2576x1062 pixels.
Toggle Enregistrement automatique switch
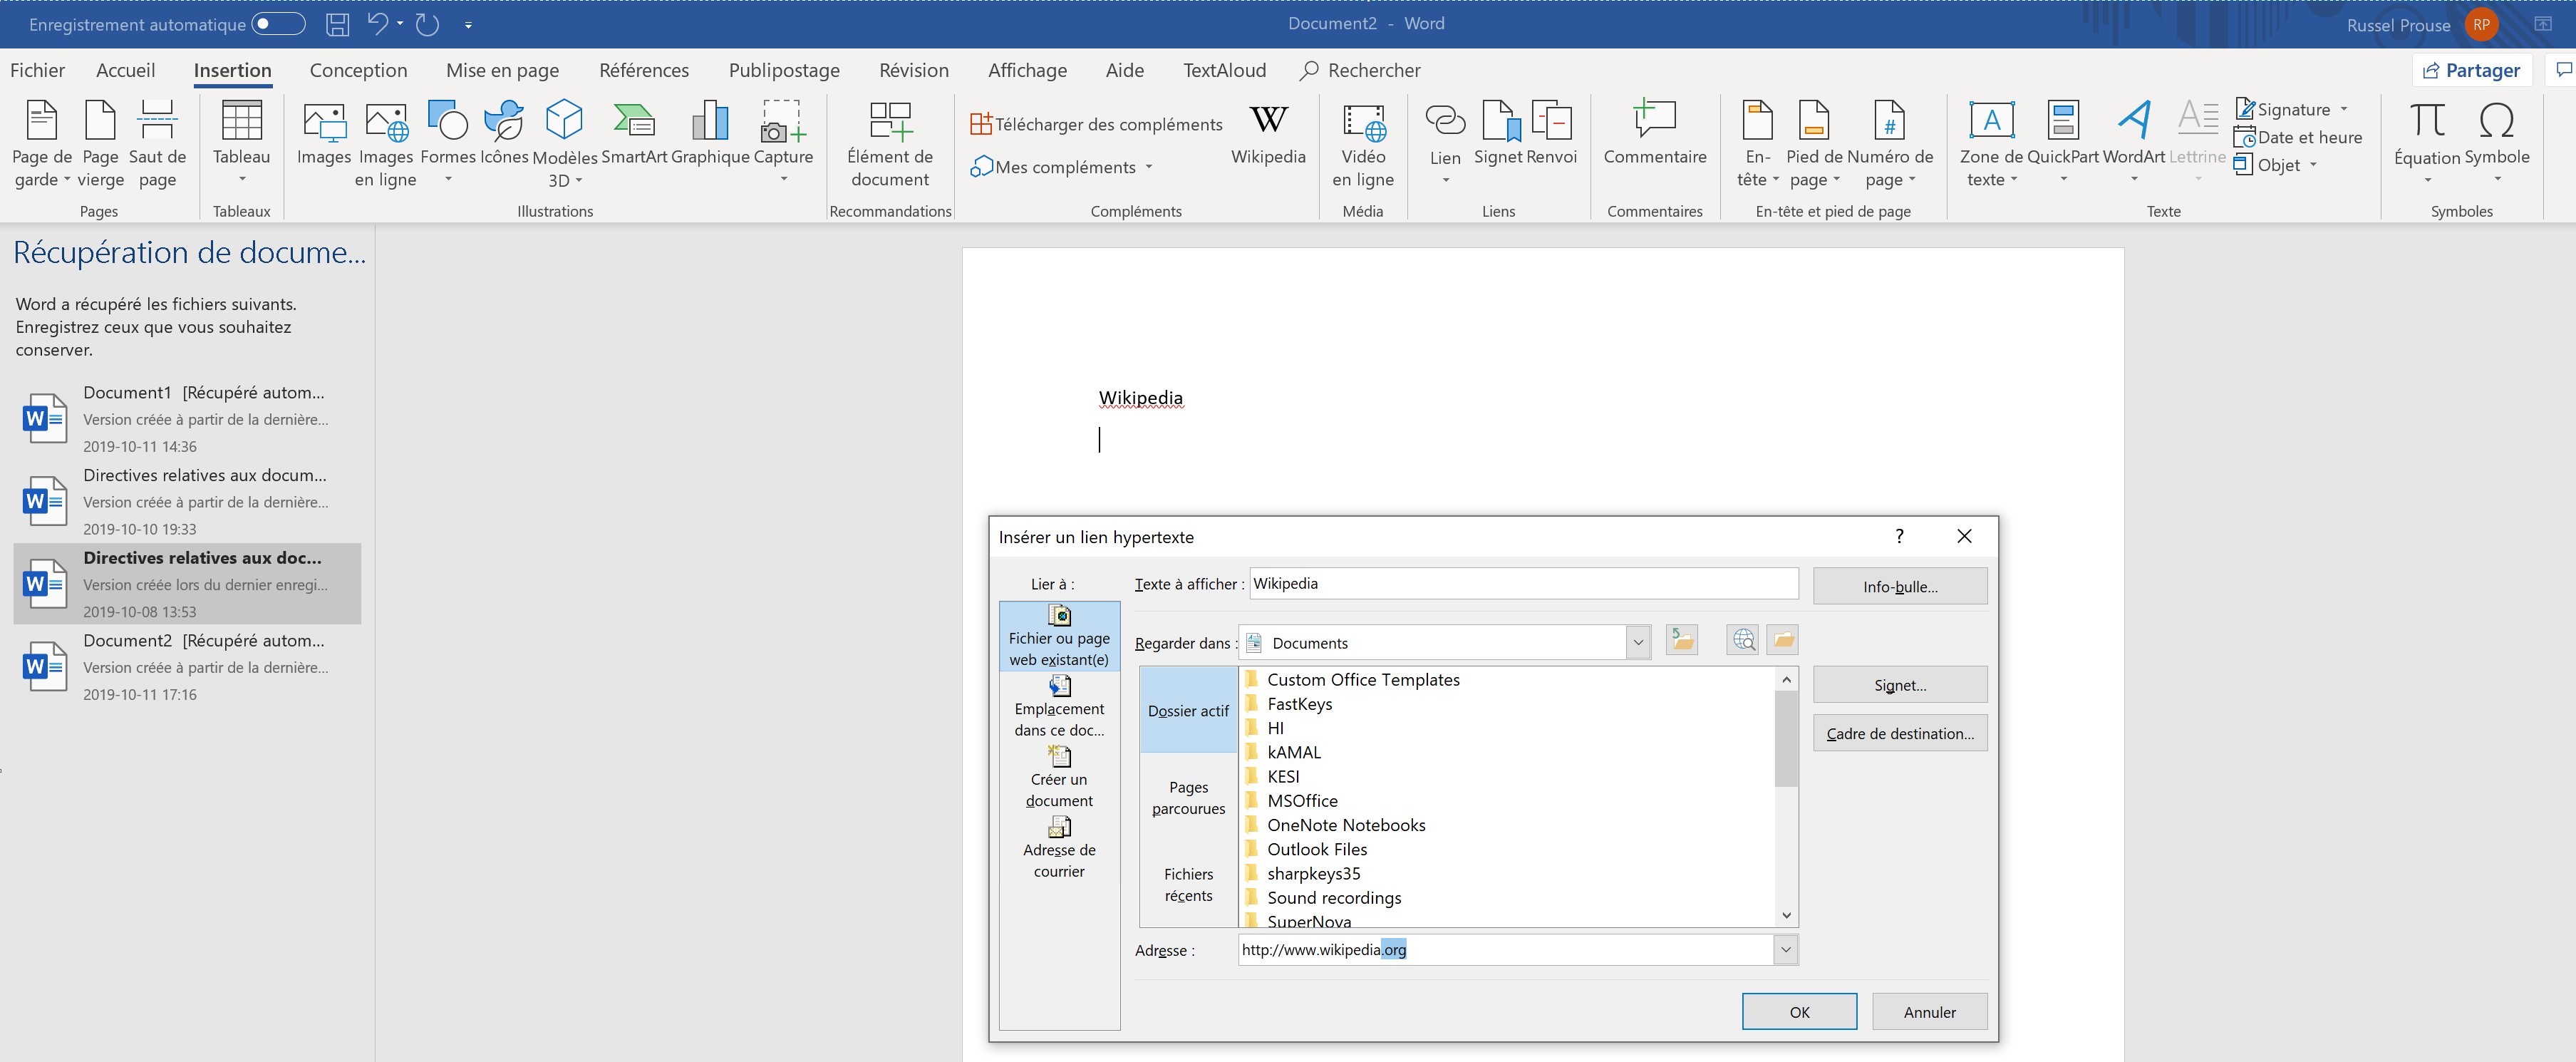[x=278, y=24]
